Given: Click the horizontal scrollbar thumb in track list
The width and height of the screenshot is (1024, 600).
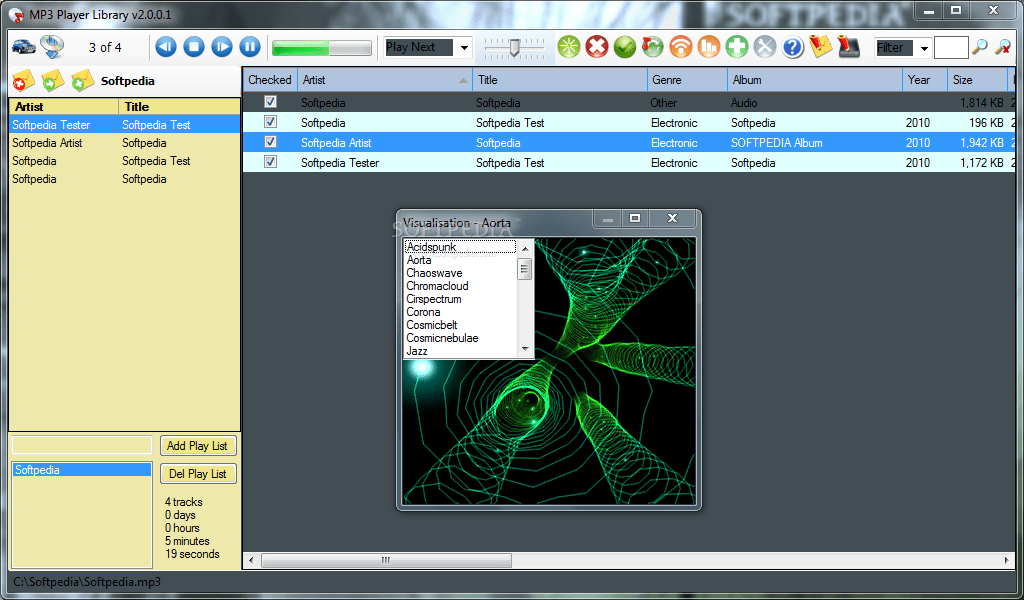Looking at the screenshot, I should click(x=386, y=560).
